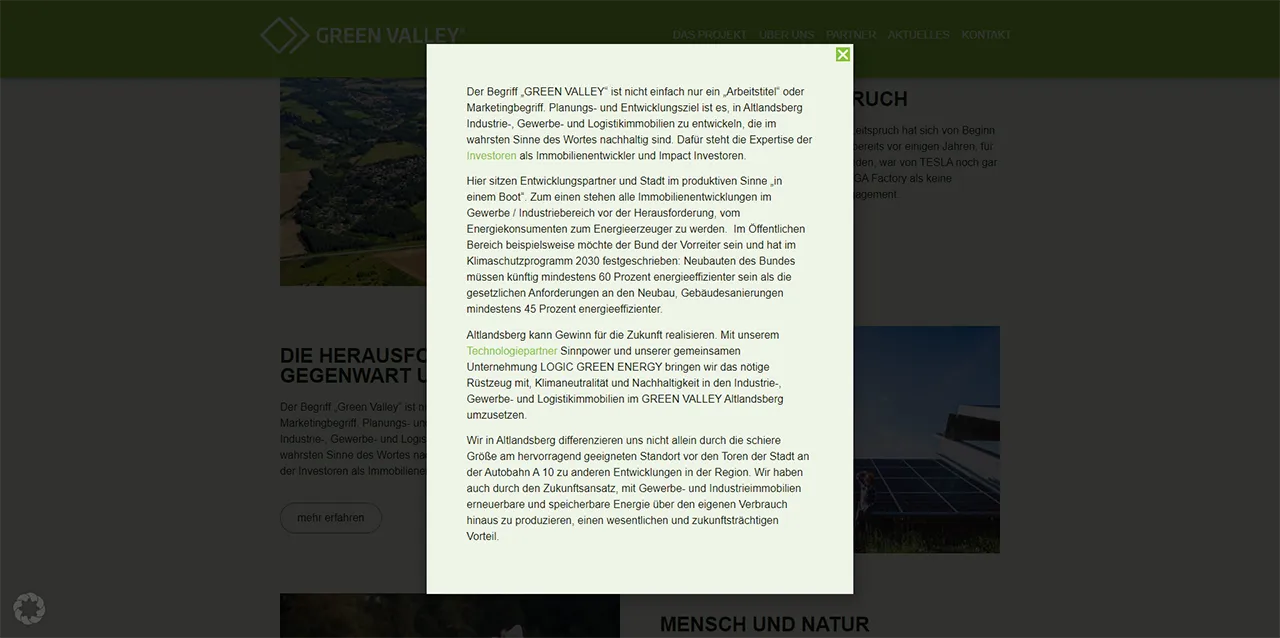Click the GREEN VALLEY logo text

389,36
